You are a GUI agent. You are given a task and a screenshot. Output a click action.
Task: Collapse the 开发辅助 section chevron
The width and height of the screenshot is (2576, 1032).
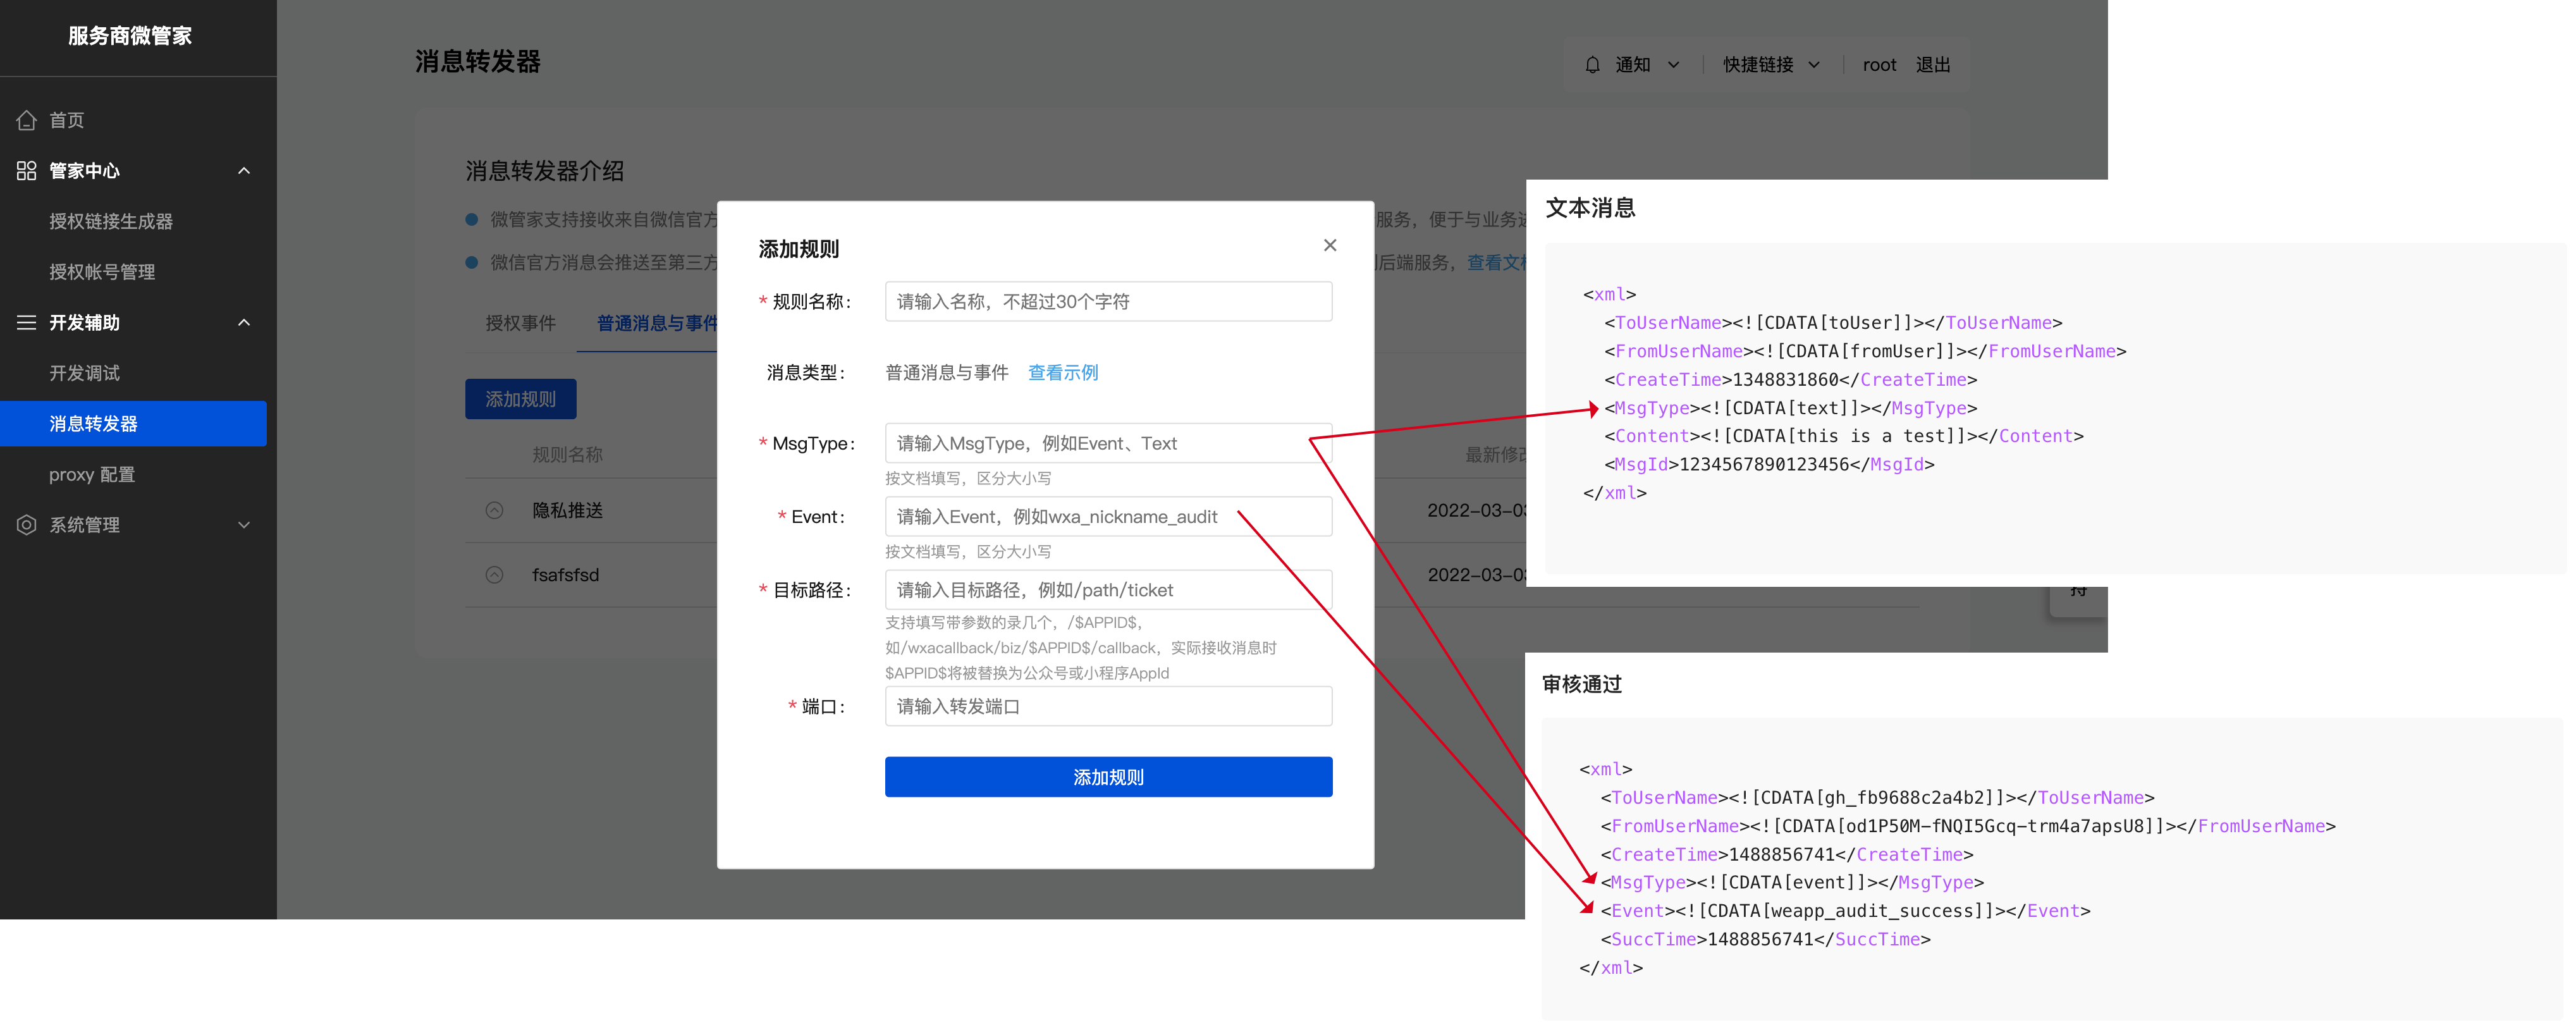pyautogui.click(x=244, y=322)
